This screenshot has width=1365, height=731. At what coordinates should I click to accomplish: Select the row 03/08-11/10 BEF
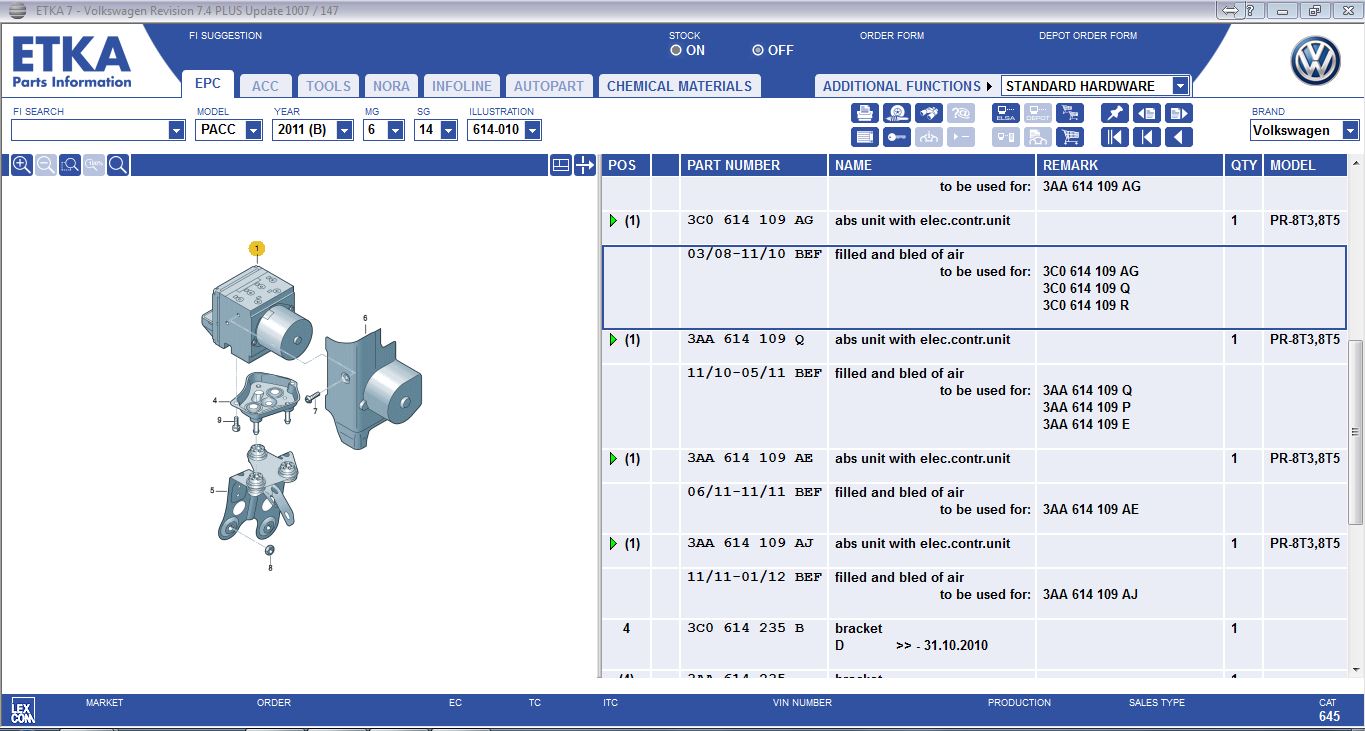coord(975,288)
